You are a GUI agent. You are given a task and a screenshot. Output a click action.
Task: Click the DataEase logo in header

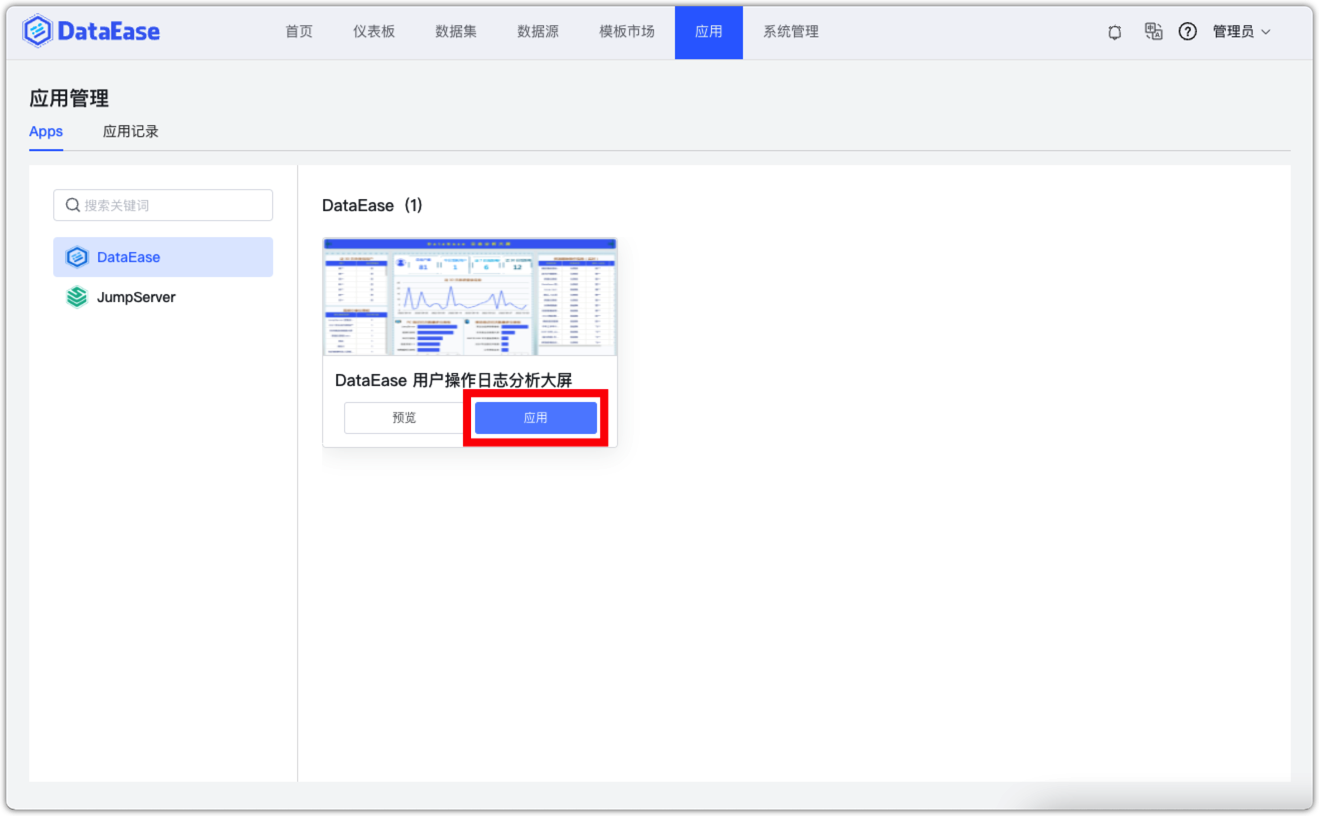pyautogui.click(x=91, y=31)
